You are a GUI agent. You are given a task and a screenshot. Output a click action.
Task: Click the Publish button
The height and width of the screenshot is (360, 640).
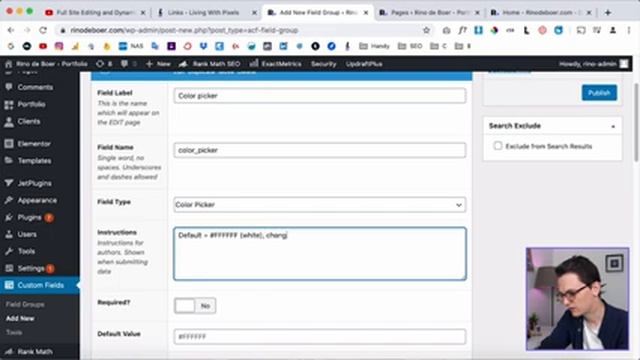click(x=599, y=93)
